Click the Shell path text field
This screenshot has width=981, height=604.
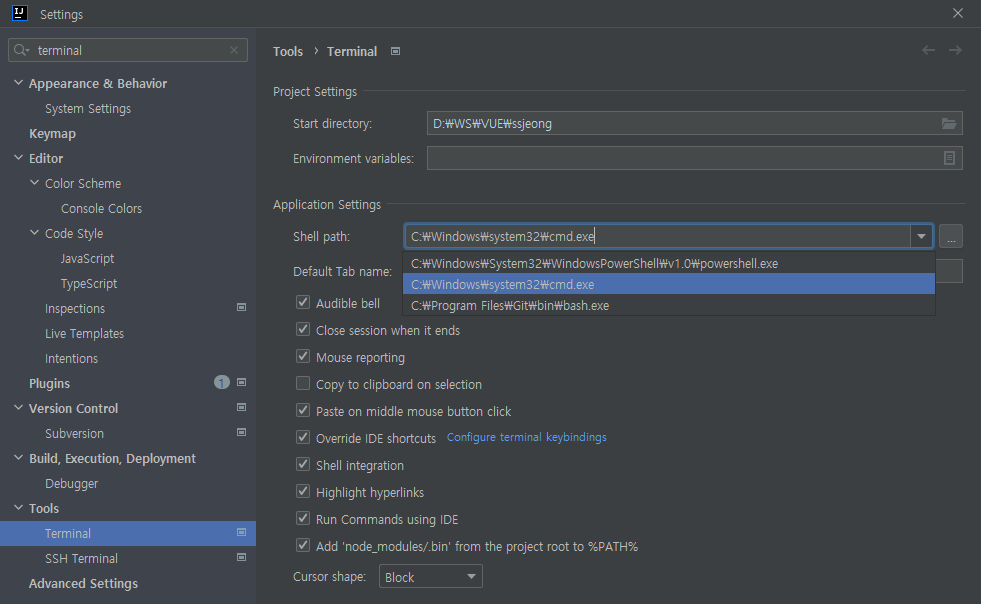[x=657, y=237]
